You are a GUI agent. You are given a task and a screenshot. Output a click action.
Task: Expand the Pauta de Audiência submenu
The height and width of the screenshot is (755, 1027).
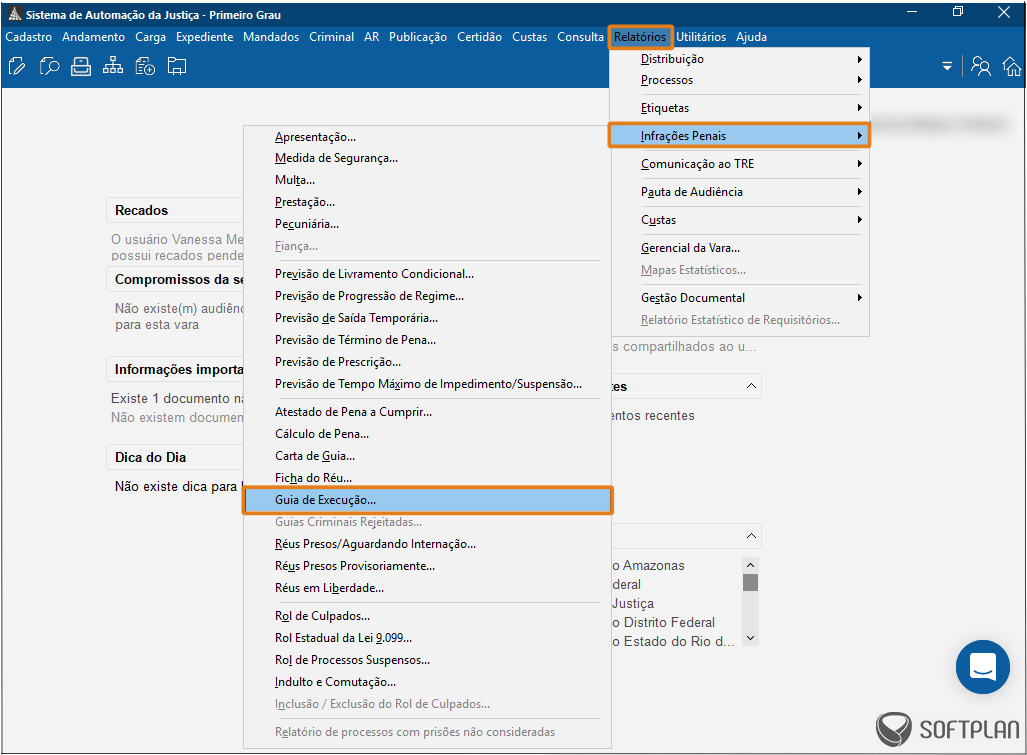point(739,192)
